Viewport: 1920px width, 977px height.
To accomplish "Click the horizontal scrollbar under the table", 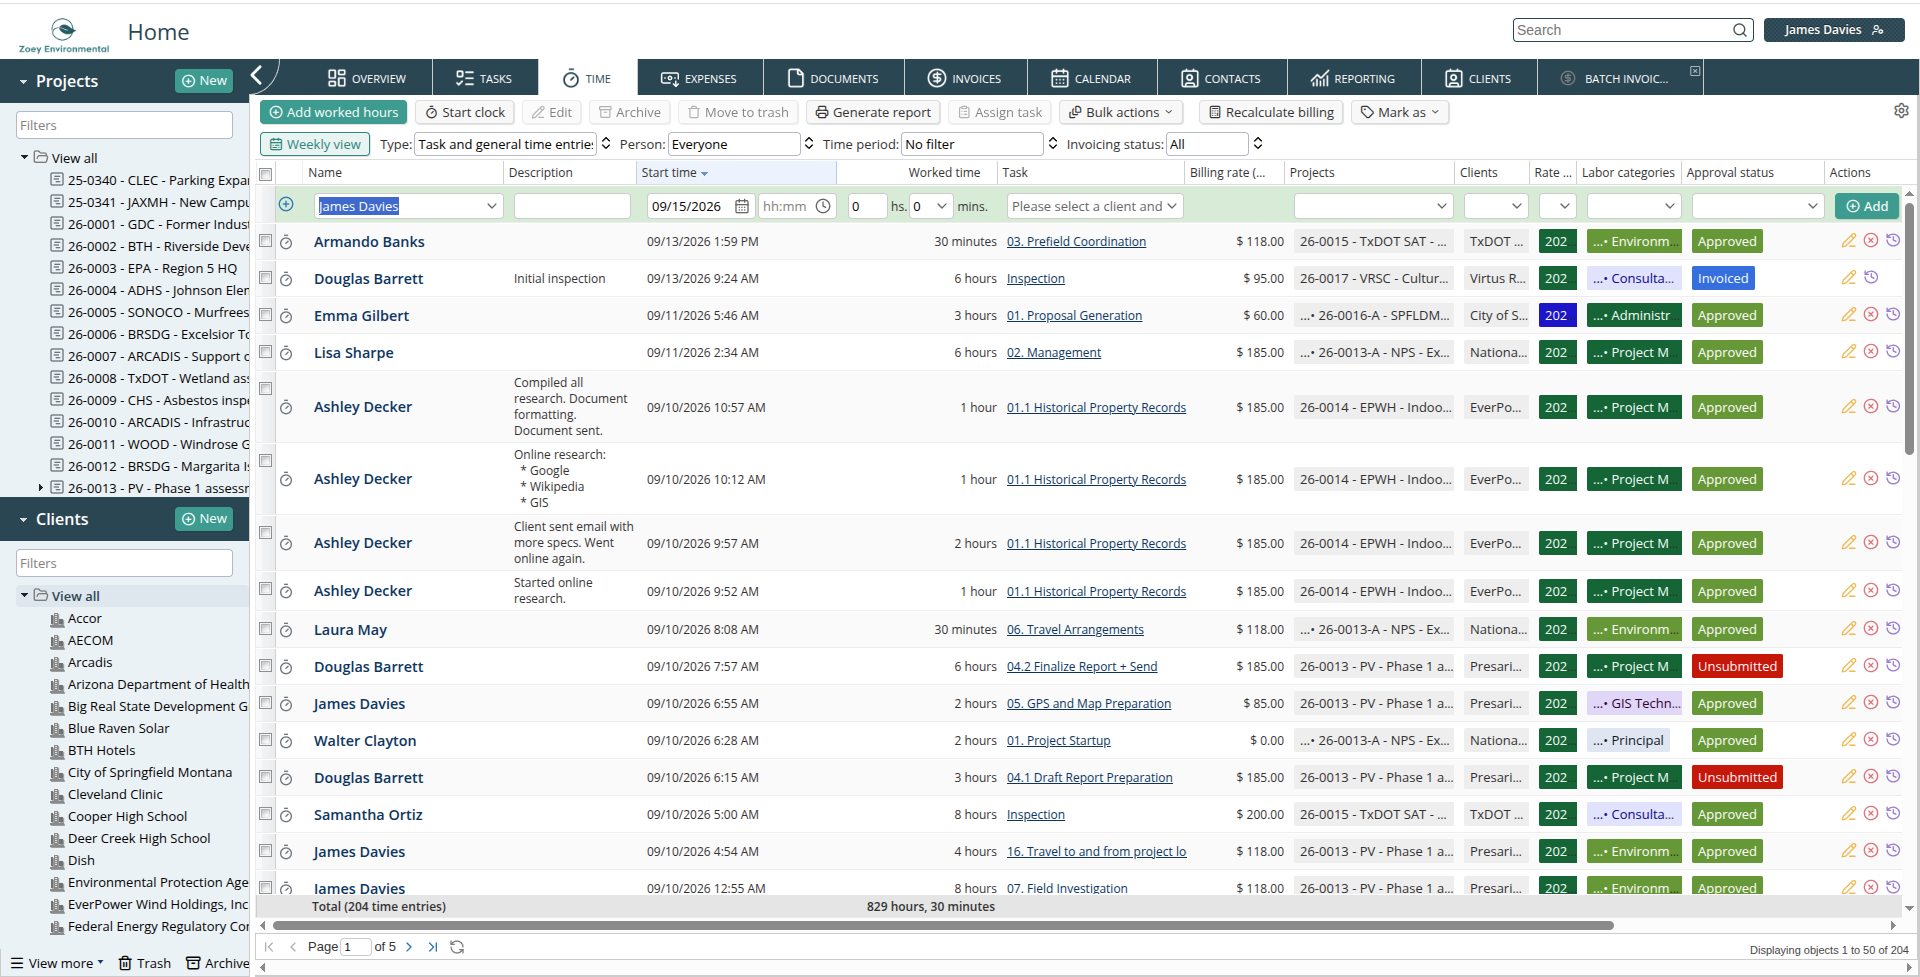I will coord(942,925).
